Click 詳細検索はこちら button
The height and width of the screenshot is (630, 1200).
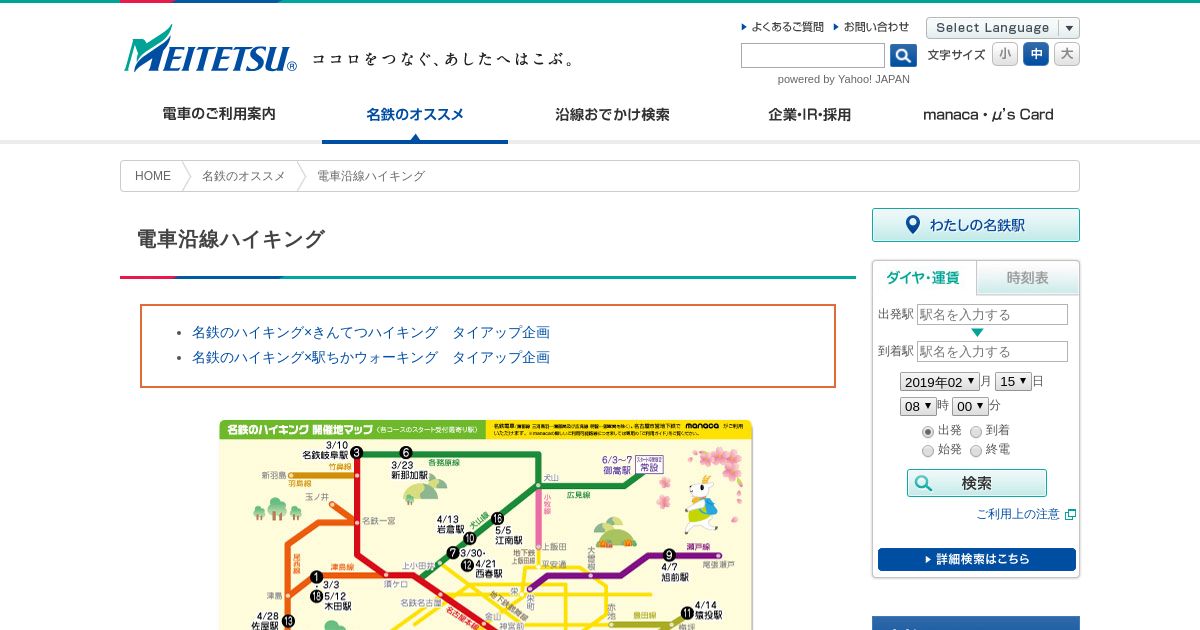tap(977, 559)
